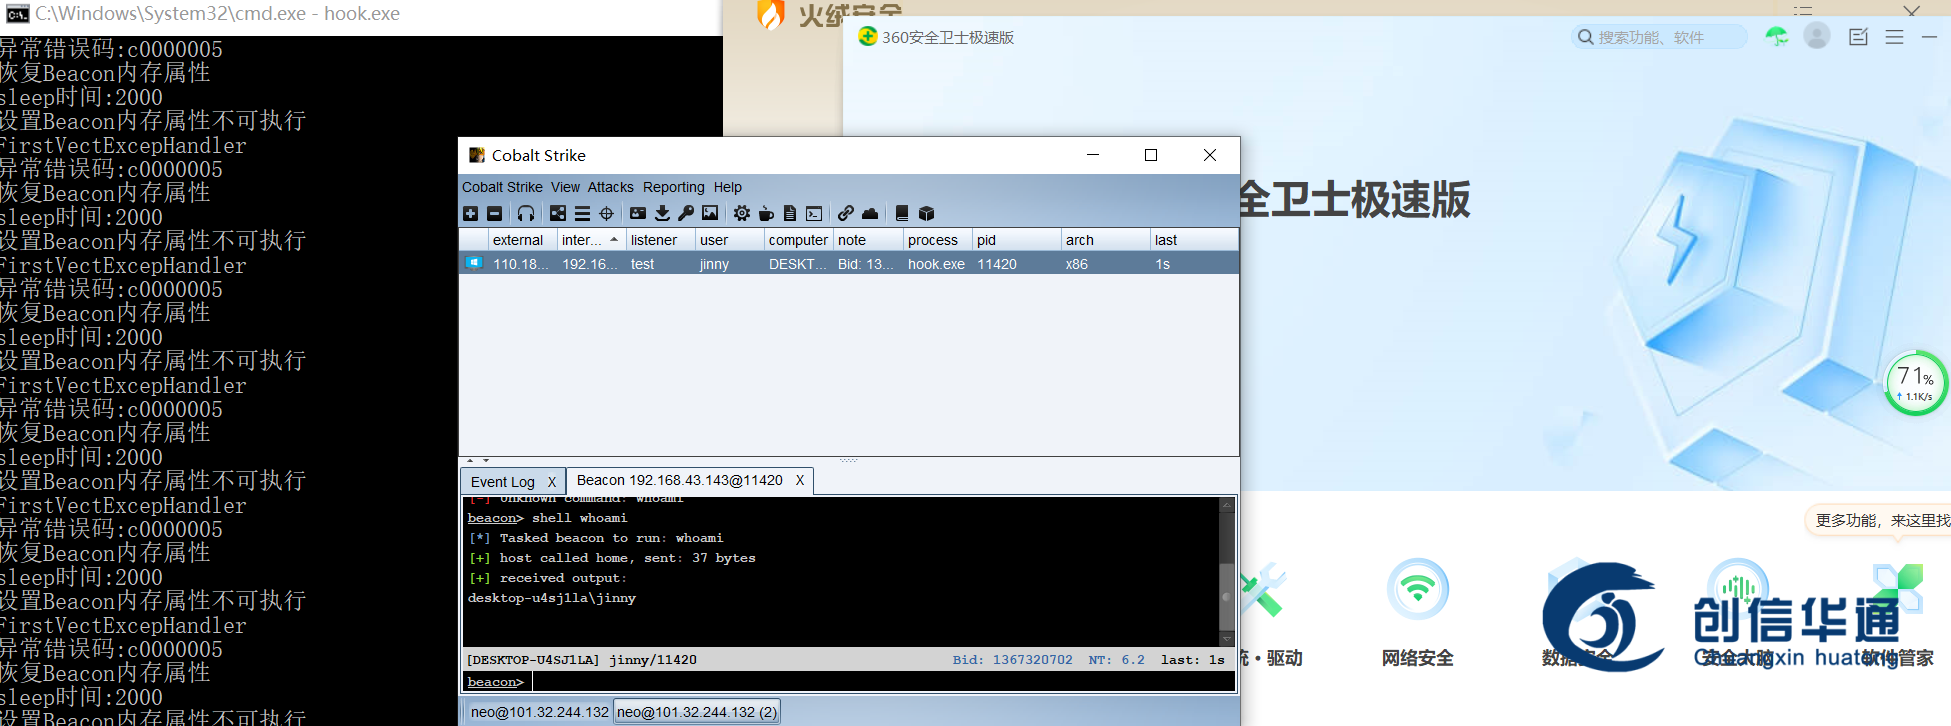Open the Credentials card icon
Screen dimensions: 1951x726
[638, 213]
